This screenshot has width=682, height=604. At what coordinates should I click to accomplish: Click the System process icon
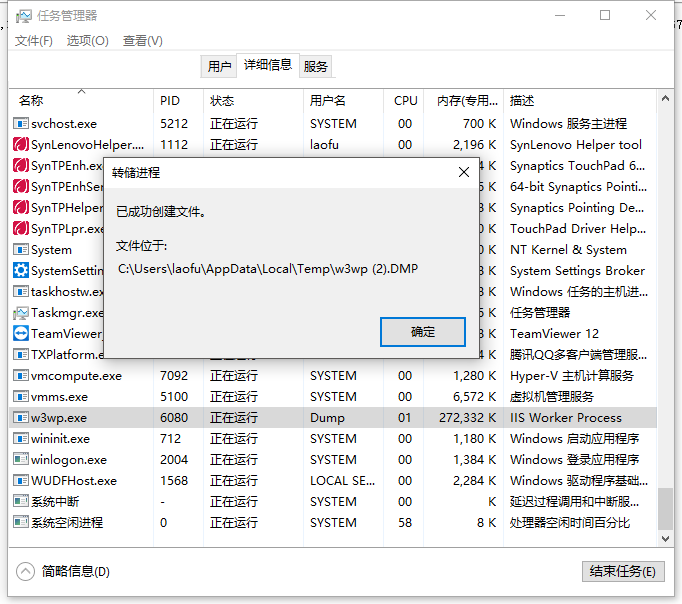20,250
